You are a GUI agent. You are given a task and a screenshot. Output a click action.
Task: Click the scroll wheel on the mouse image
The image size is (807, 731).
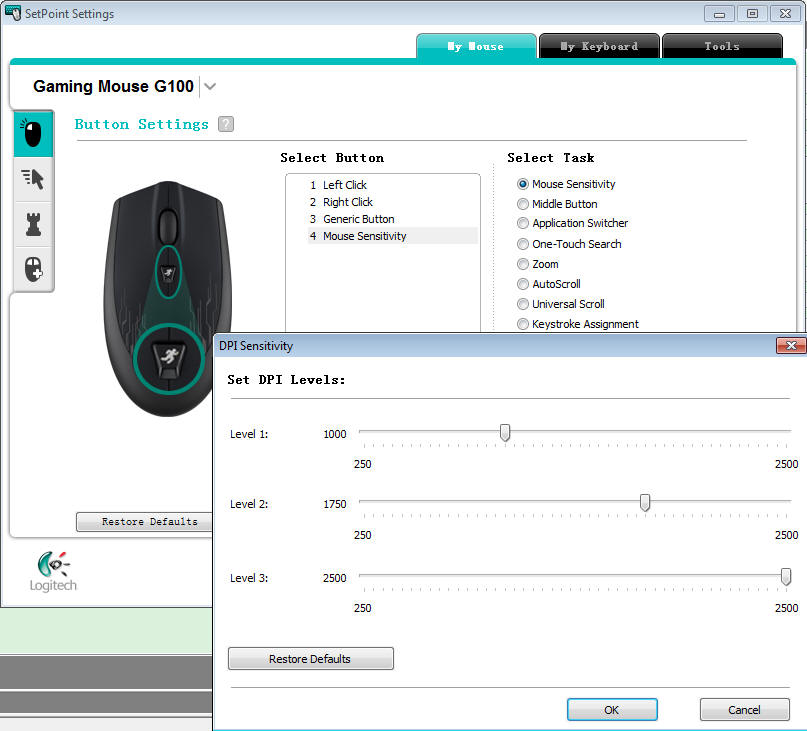(x=168, y=225)
